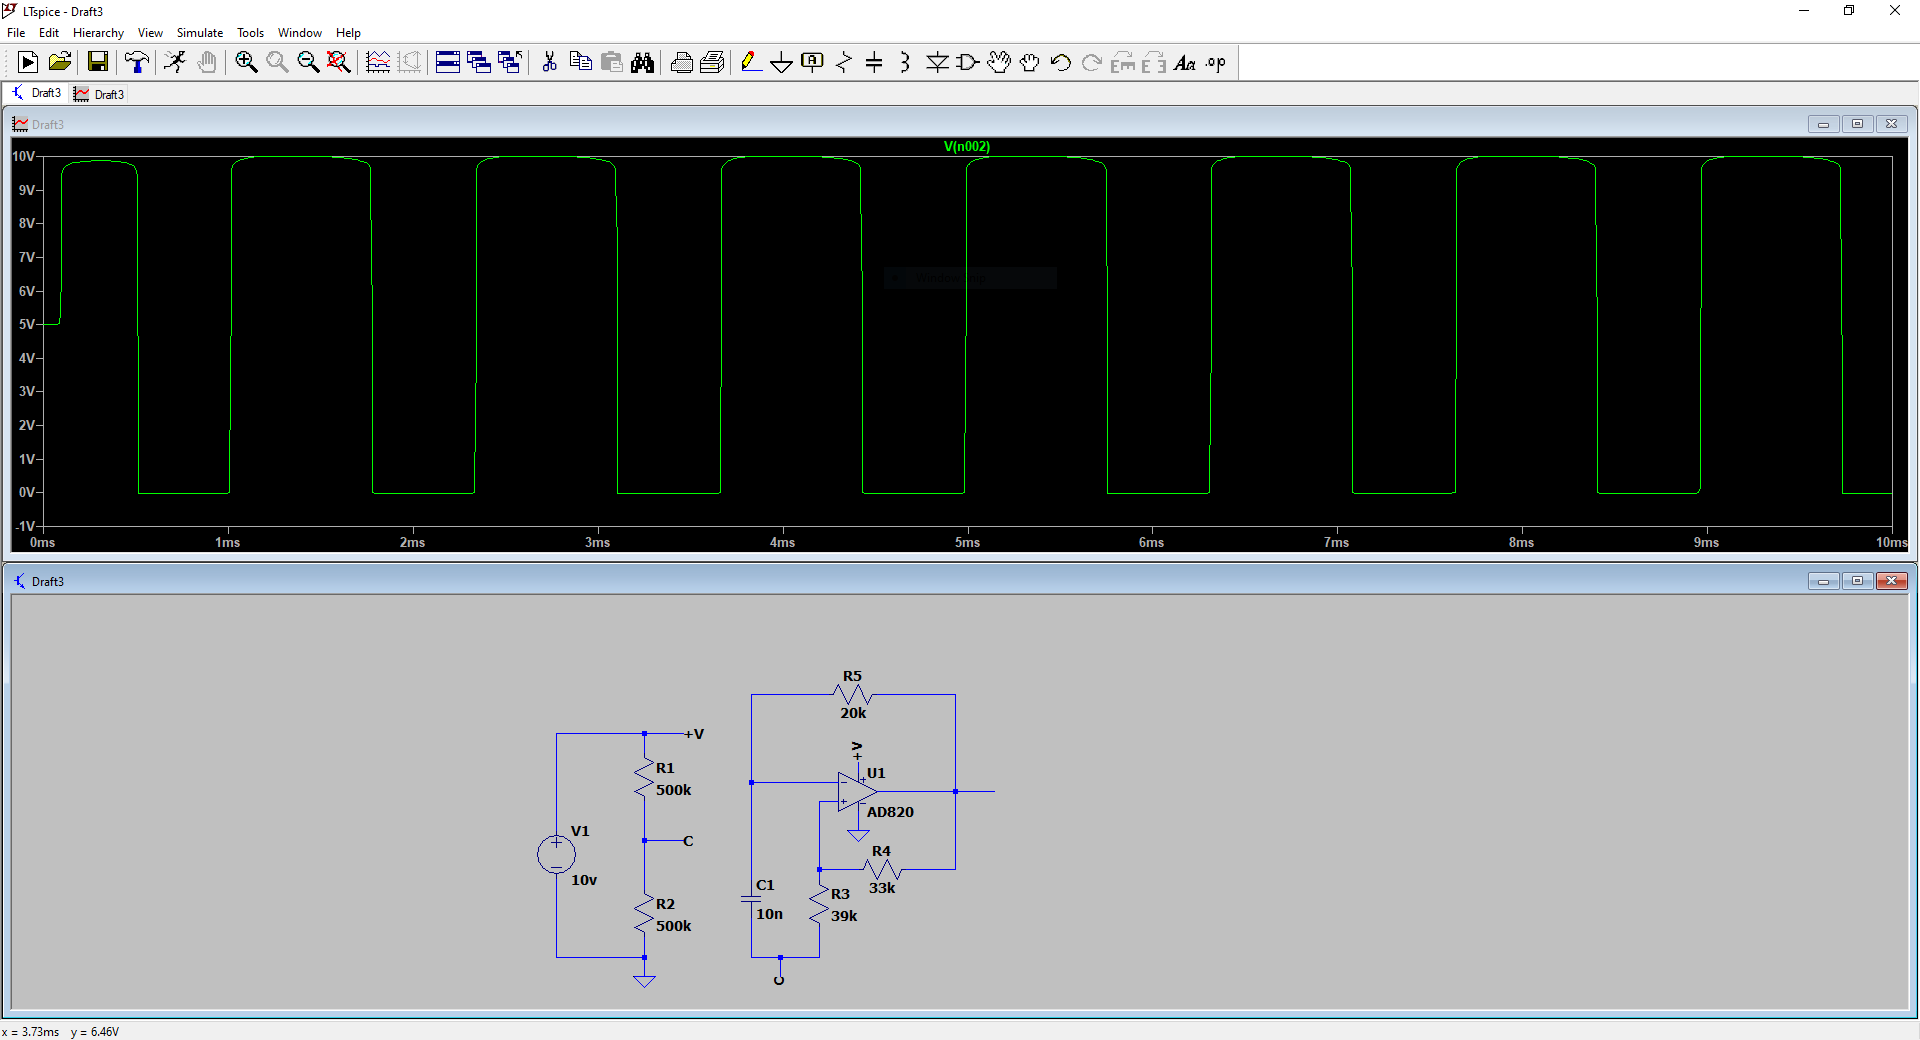This screenshot has width=1920, height=1040.
Task: Zoom out with the magnifier minus icon
Action: [x=308, y=63]
